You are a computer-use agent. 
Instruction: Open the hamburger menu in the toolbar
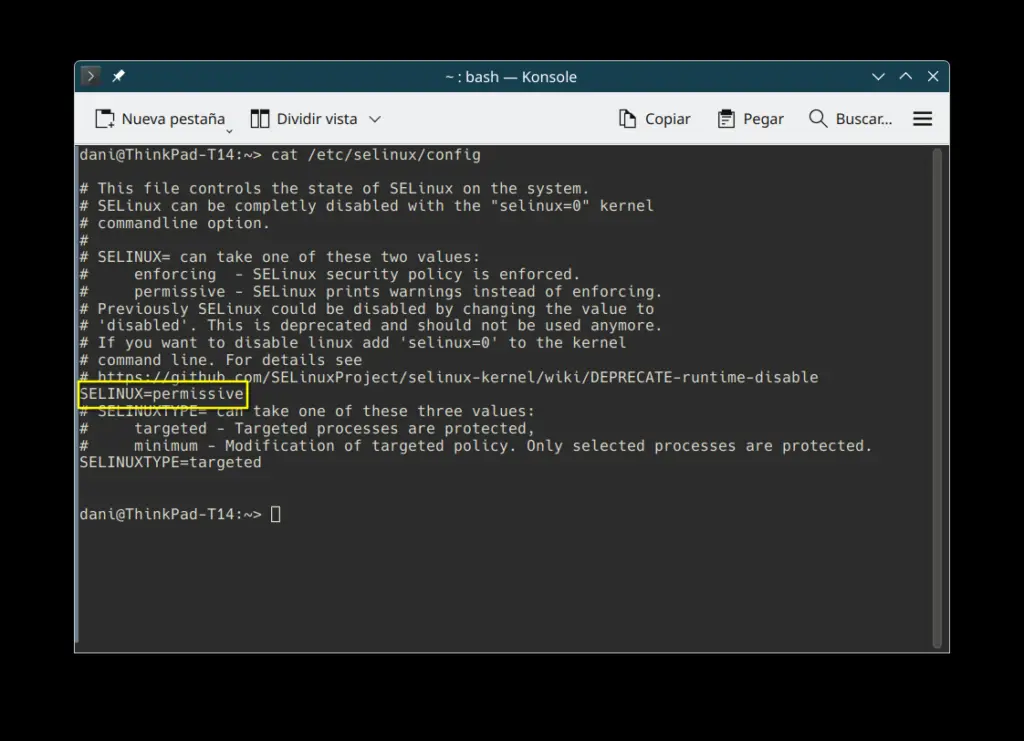pos(922,119)
